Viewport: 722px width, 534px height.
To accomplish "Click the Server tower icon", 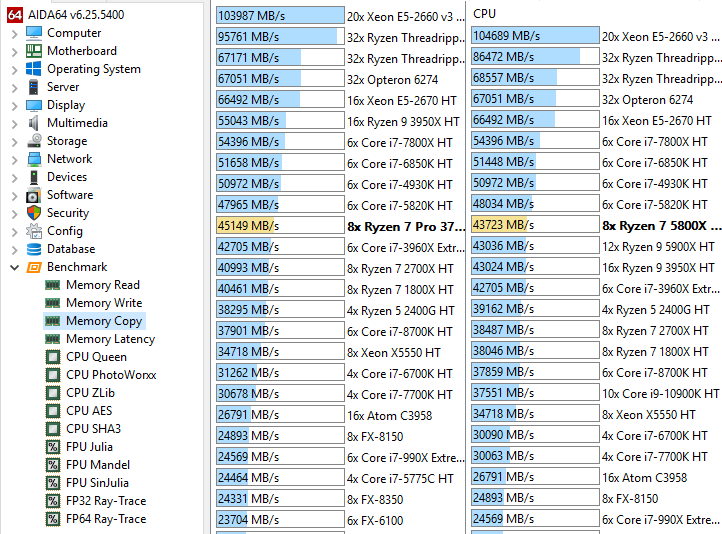I will click(34, 87).
